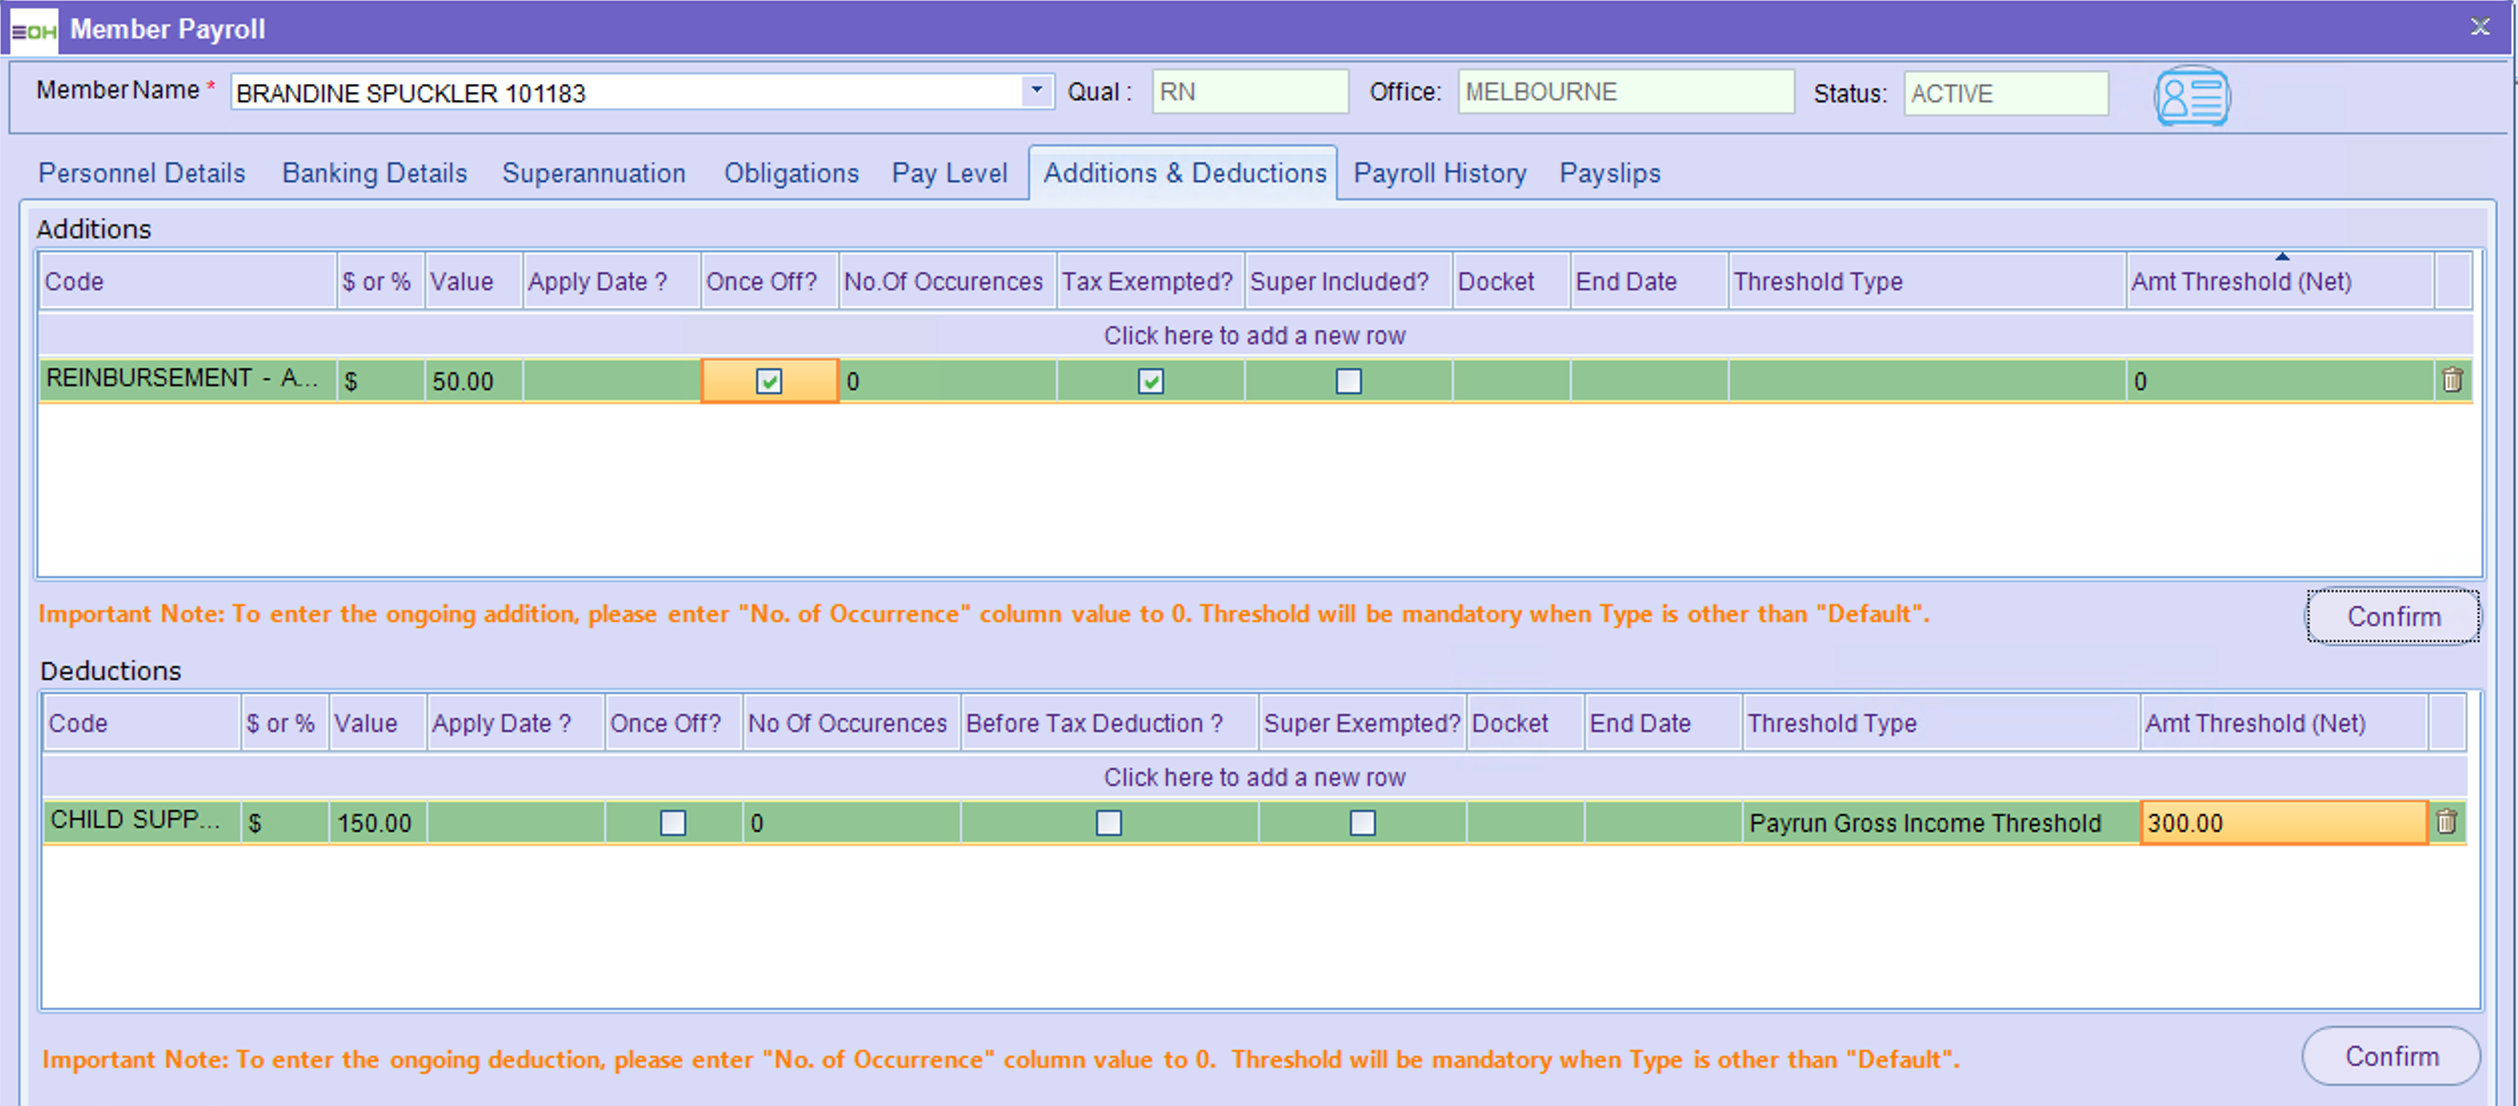Delete the Reimbursement addition row
2518x1106 pixels.
click(x=2452, y=380)
